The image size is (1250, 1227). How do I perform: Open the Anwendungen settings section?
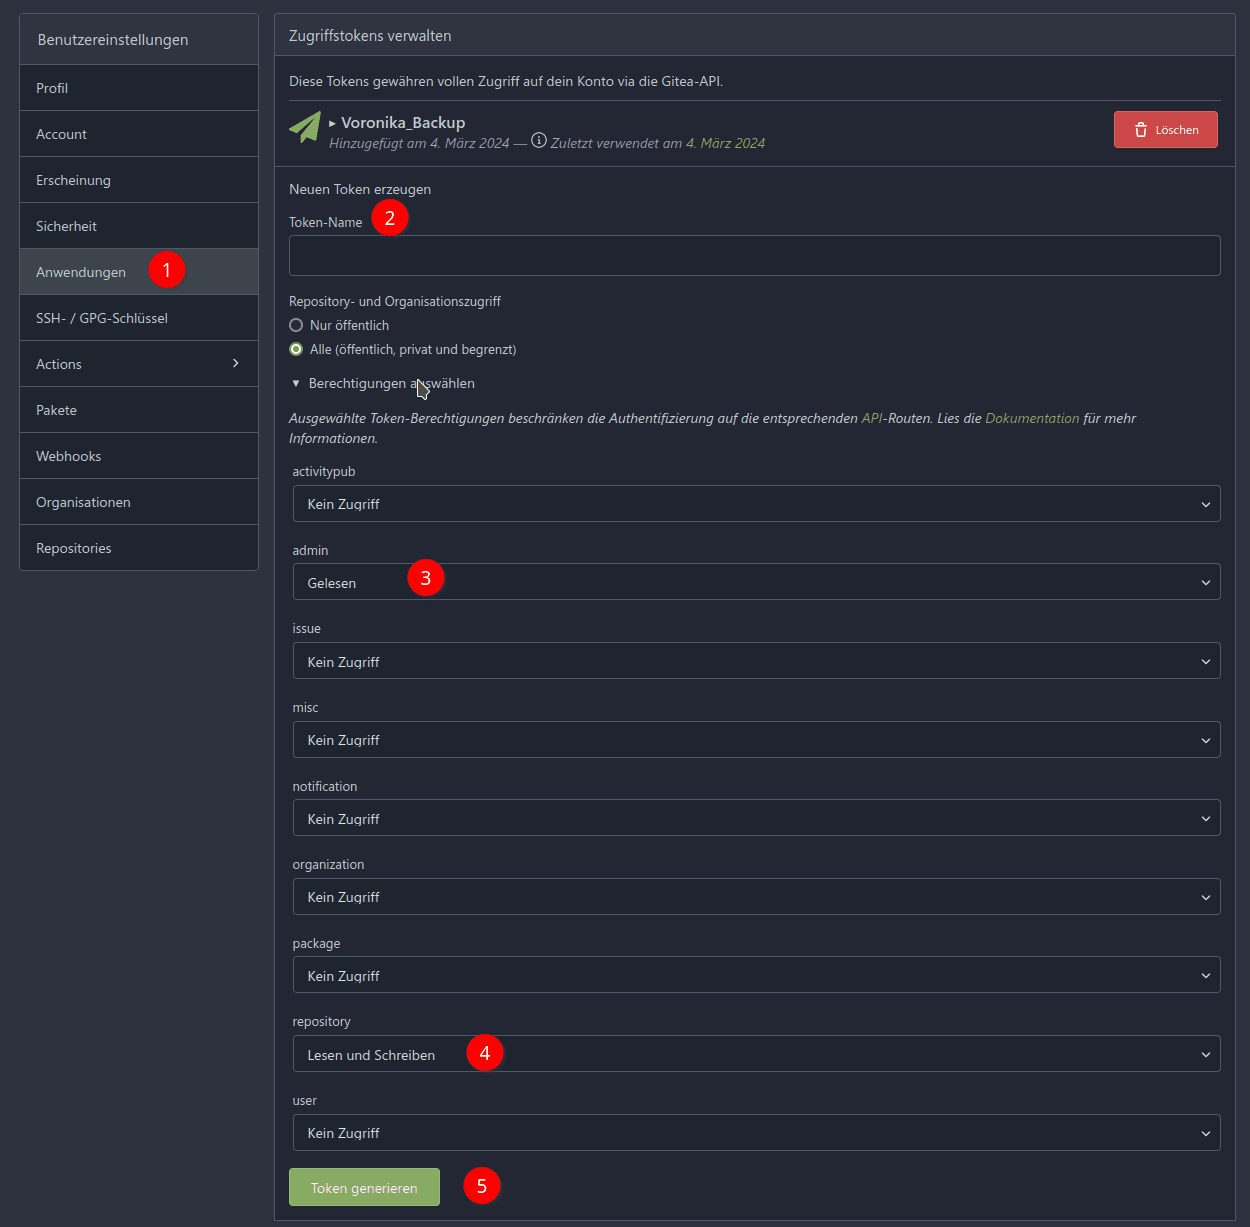(81, 272)
